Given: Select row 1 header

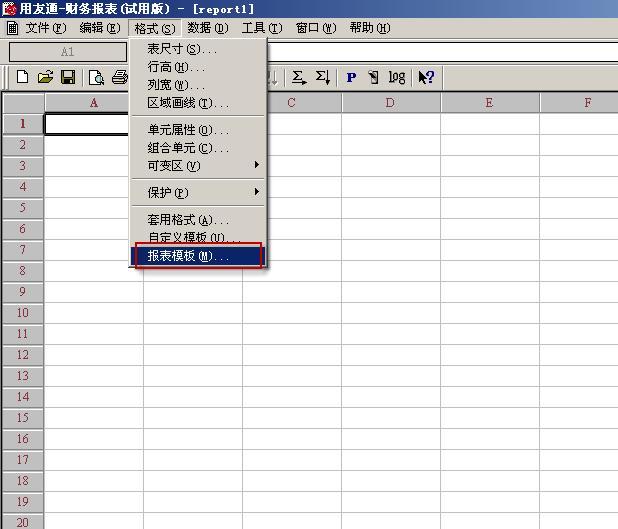Looking at the screenshot, I should coord(23,124).
